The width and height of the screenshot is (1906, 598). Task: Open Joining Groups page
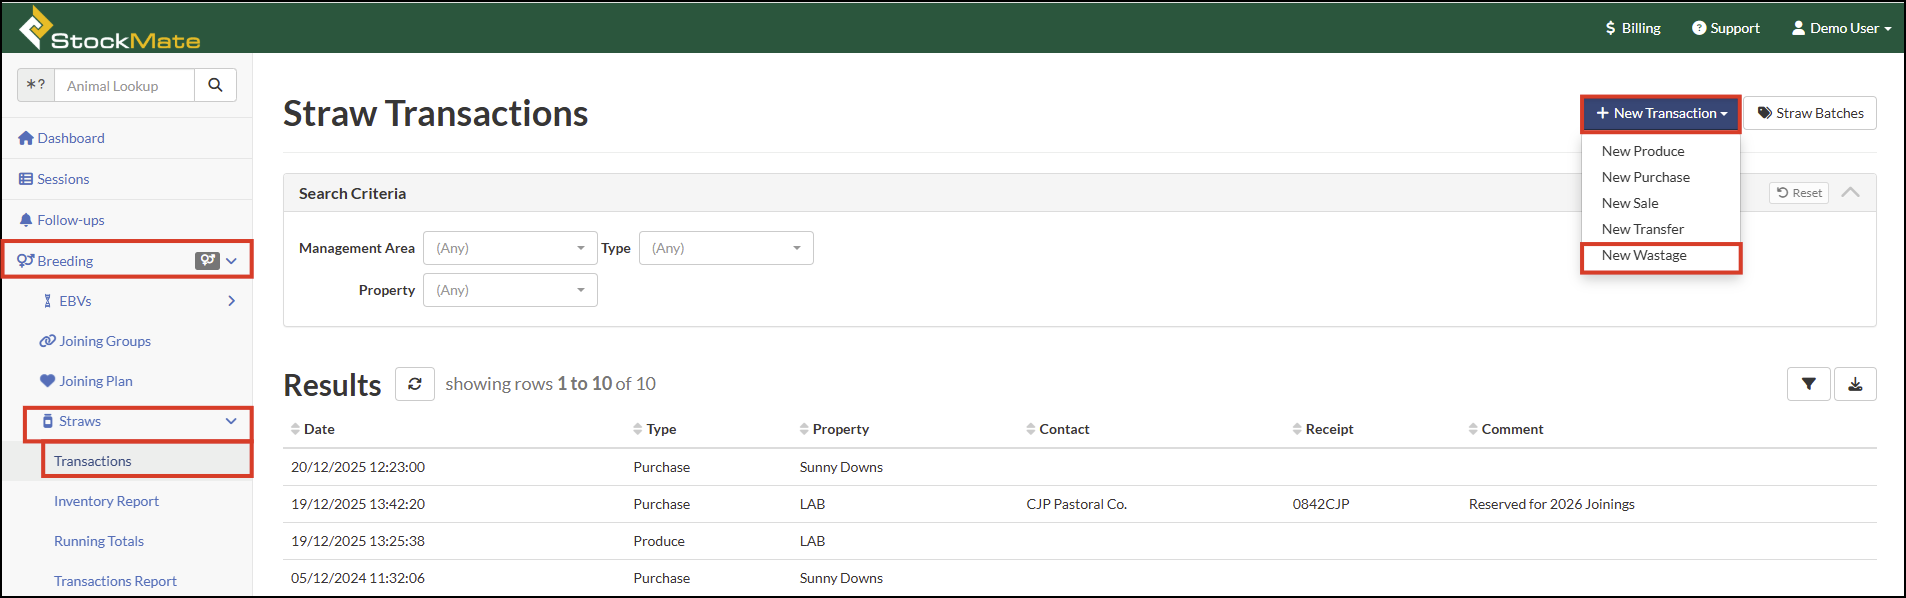[95, 341]
